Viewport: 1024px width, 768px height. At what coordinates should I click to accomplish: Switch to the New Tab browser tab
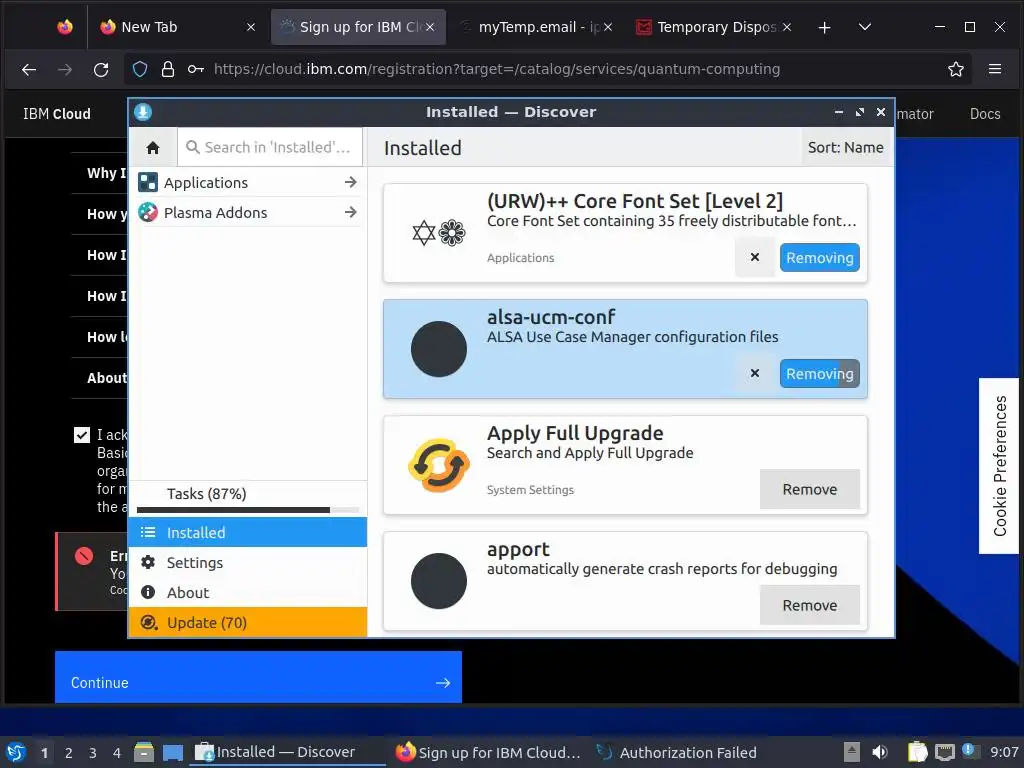176,27
